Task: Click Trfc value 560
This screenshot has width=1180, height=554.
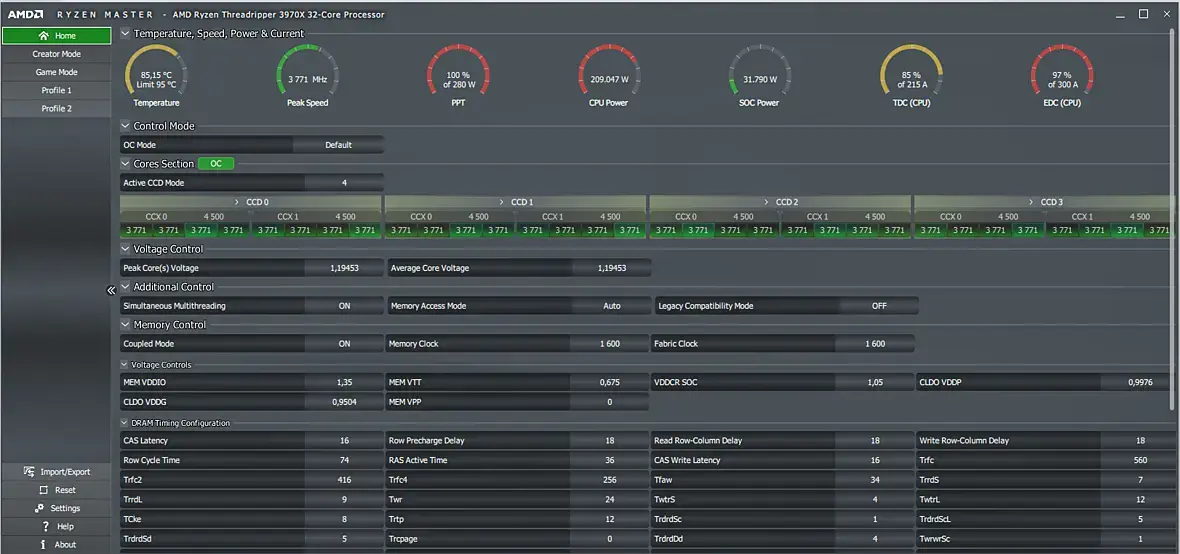Action: 1140,460
